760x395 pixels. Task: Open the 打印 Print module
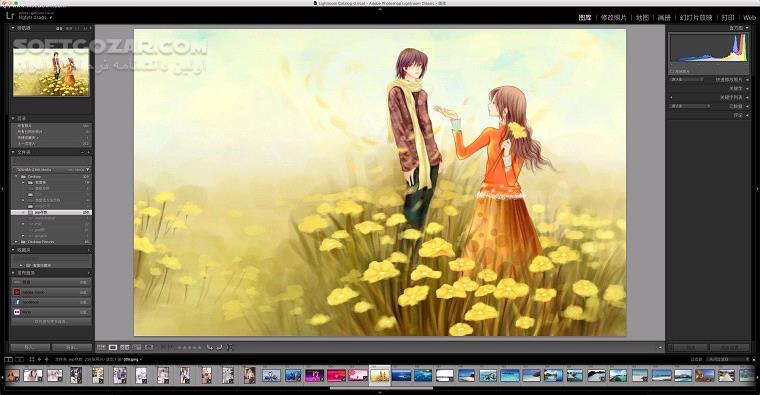[x=728, y=17]
